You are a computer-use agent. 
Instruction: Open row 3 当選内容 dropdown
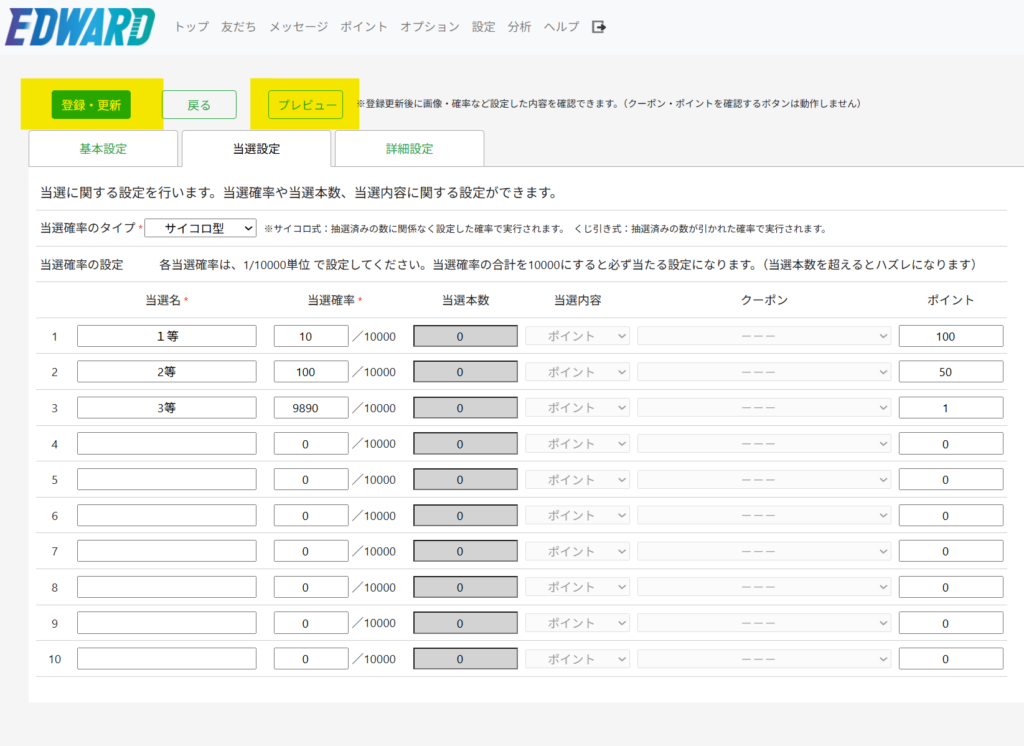578,408
